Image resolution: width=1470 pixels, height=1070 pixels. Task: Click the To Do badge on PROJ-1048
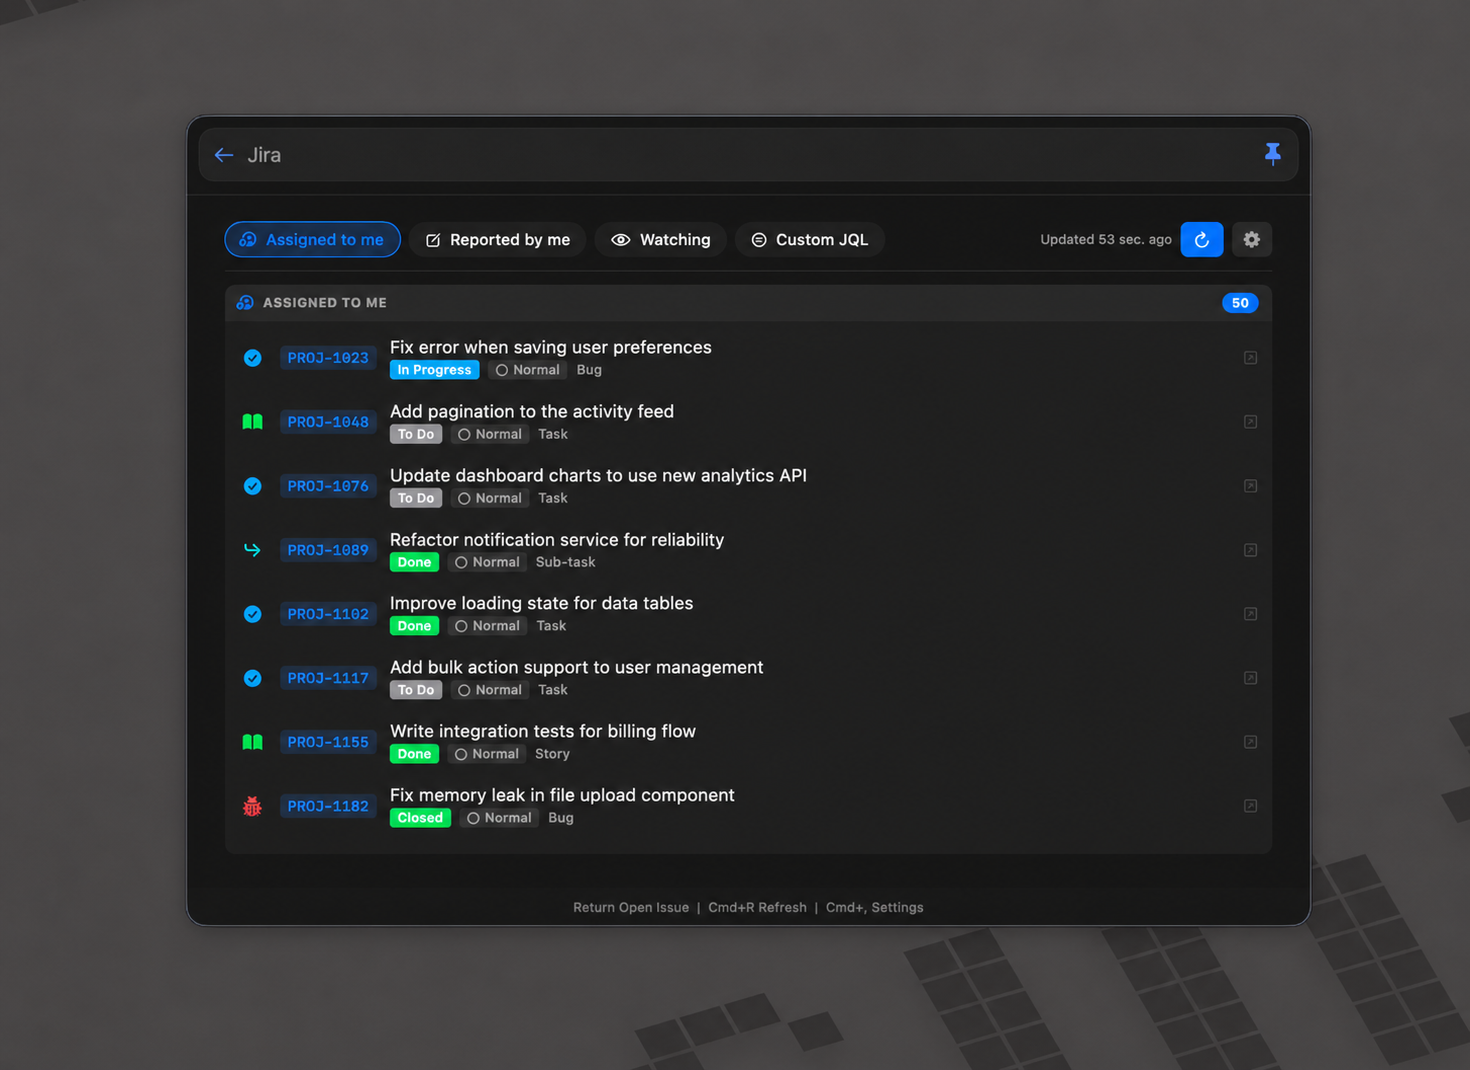pyautogui.click(x=416, y=434)
